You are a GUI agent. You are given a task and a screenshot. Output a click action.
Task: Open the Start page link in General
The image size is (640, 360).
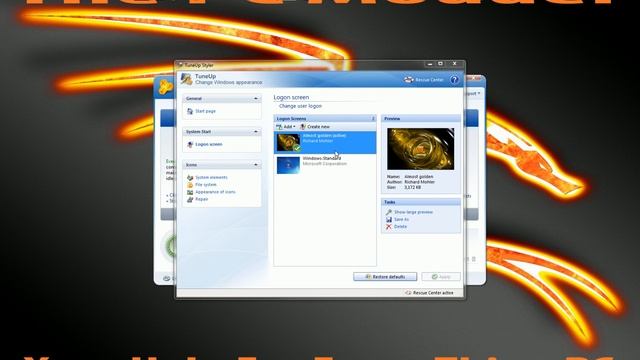tap(205, 111)
